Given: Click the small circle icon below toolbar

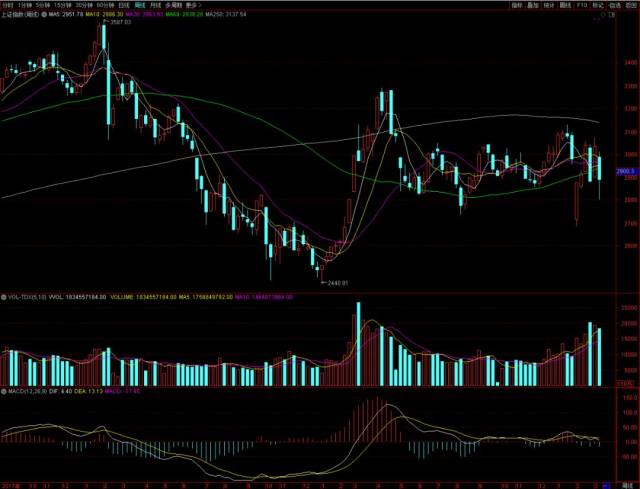Looking at the screenshot, I should pyautogui.click(x=603, y=15).
